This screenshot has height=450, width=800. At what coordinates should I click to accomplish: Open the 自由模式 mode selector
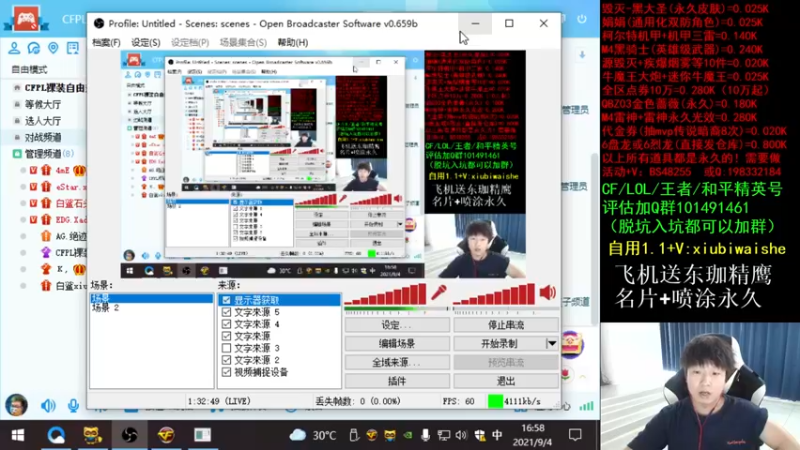pyautogui.click(x=29, y=69)
